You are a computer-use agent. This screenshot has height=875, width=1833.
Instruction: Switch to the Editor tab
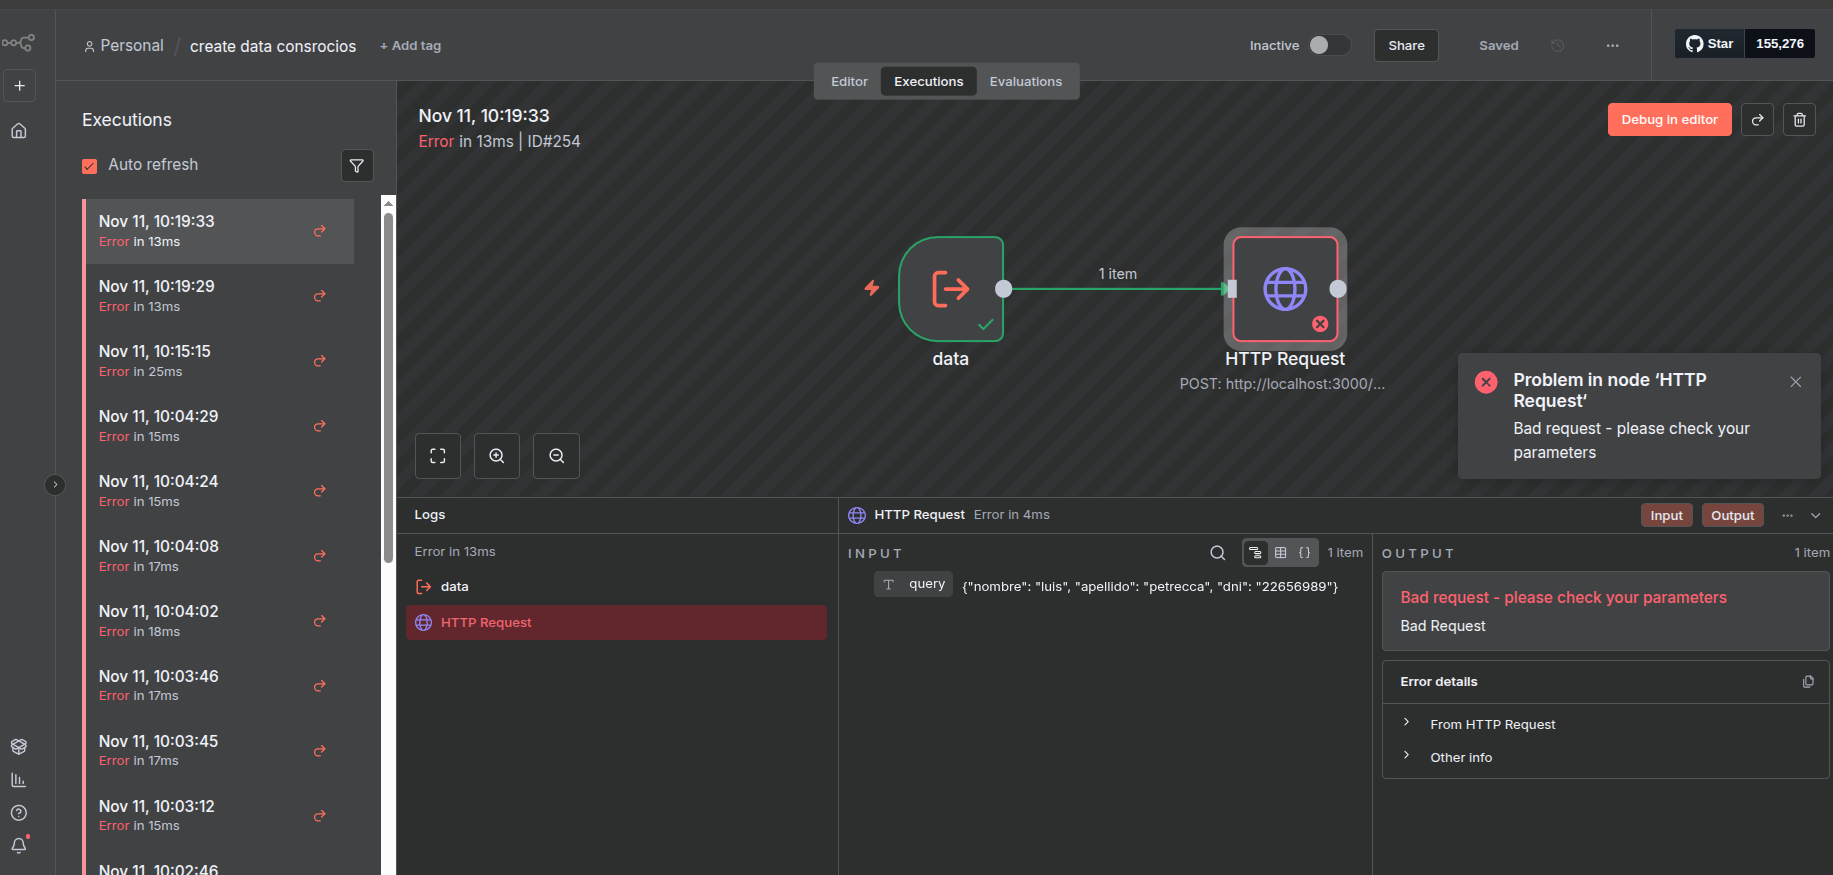pyautogui.click(x=849, y=82)
